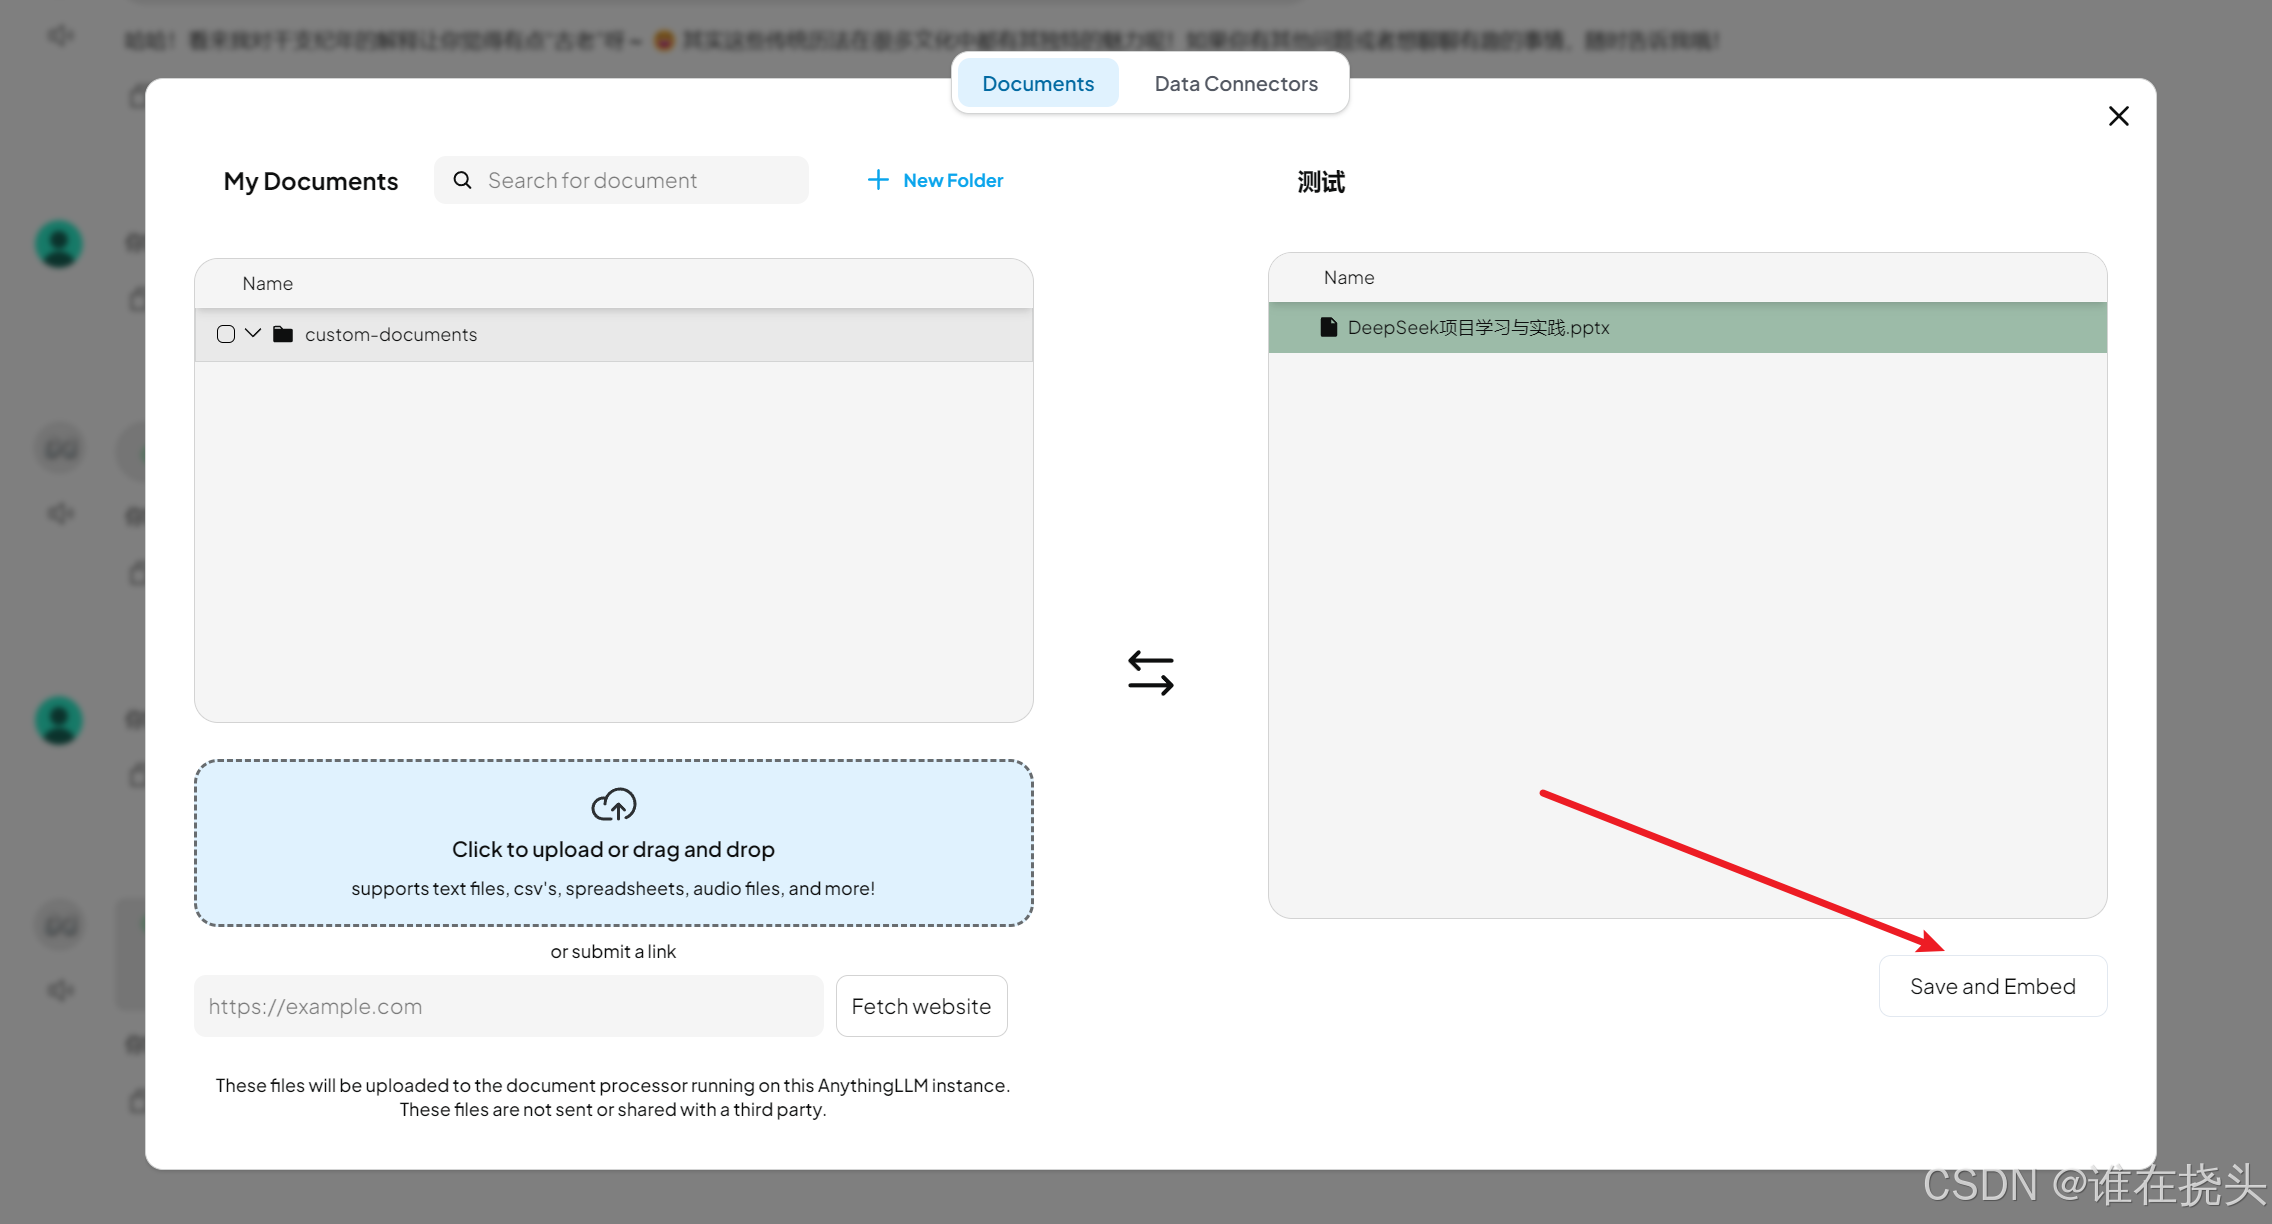
Task: Expand the custom-documents folder chevron
Action: (x=253, y=333)
